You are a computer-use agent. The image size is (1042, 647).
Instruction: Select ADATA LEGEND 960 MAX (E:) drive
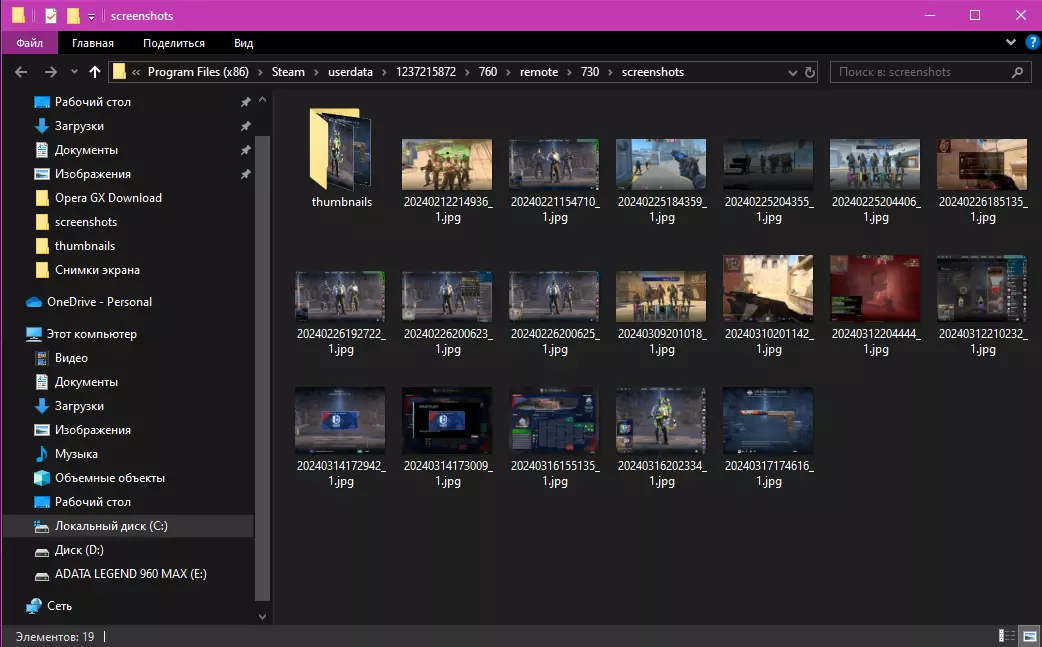coord(130,574)
